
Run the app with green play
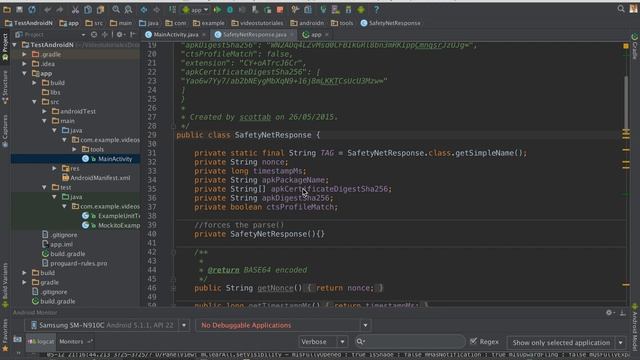click(218, 9)
